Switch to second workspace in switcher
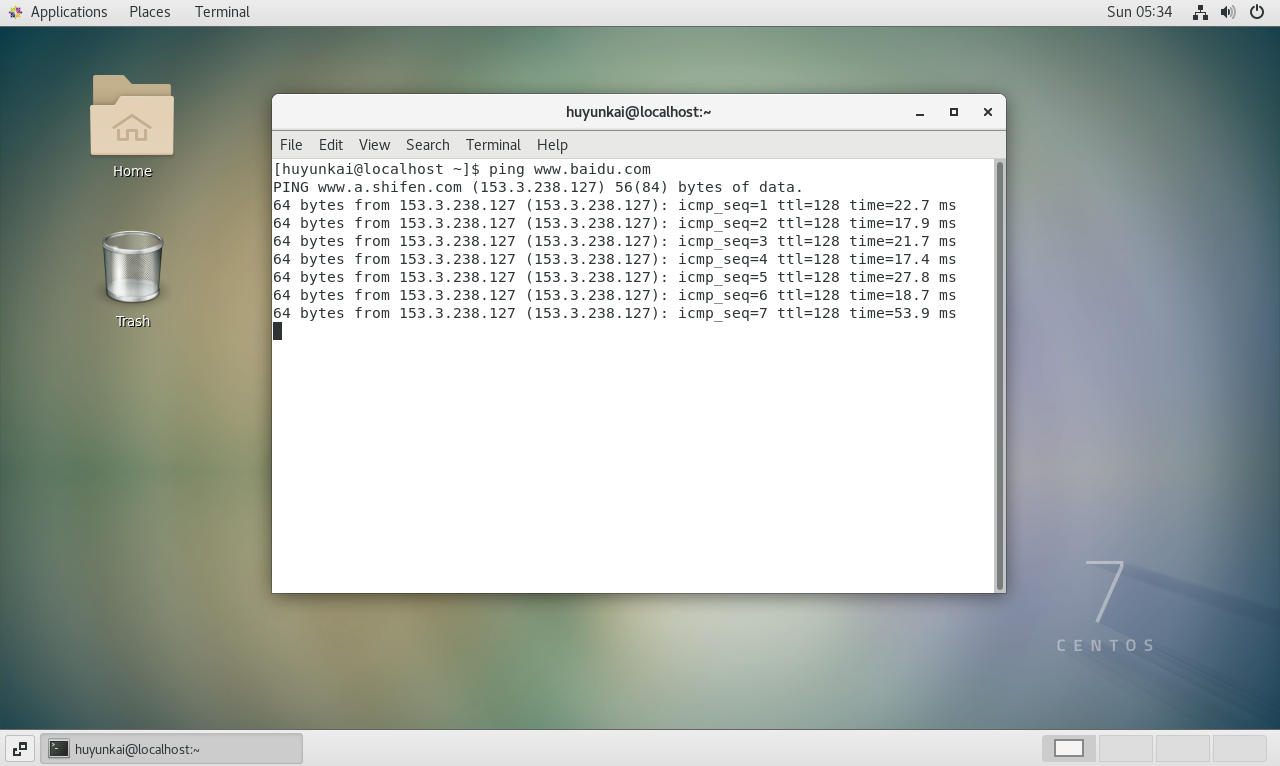Image resolution: width=1280 pixels, height=766 pixels. tap(1126, 748)
